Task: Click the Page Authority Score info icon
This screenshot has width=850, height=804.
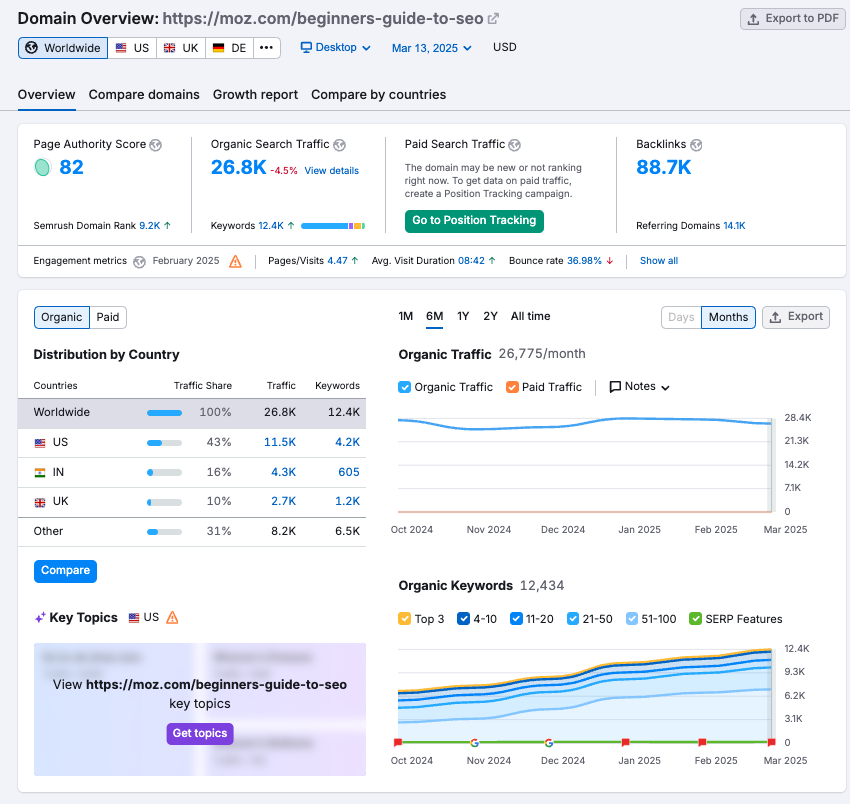Action: click(156, 145)
